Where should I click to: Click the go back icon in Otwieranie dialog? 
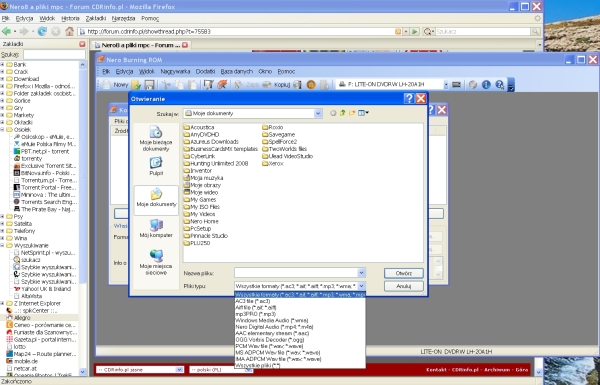(333, 113)
